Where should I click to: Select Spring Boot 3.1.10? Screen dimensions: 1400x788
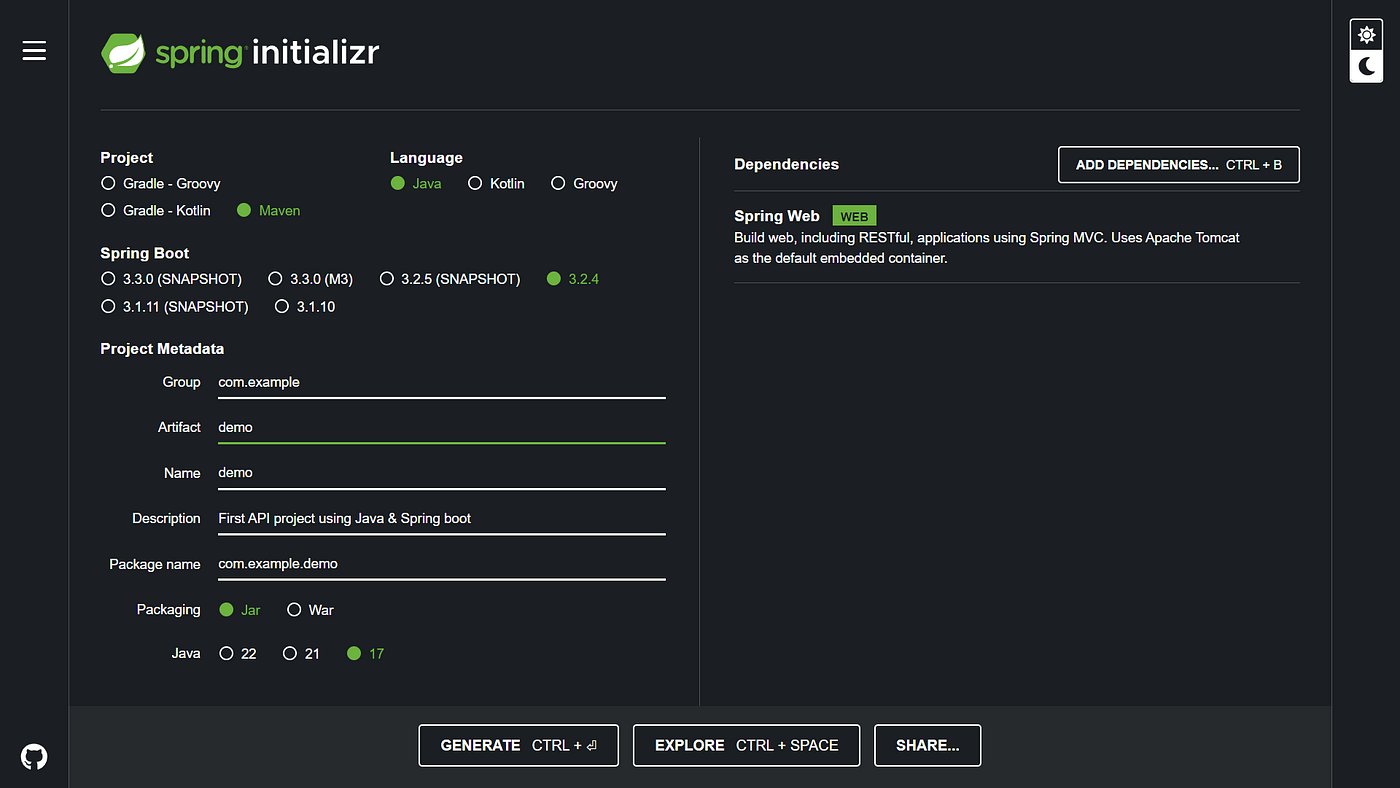click(305, 307)
